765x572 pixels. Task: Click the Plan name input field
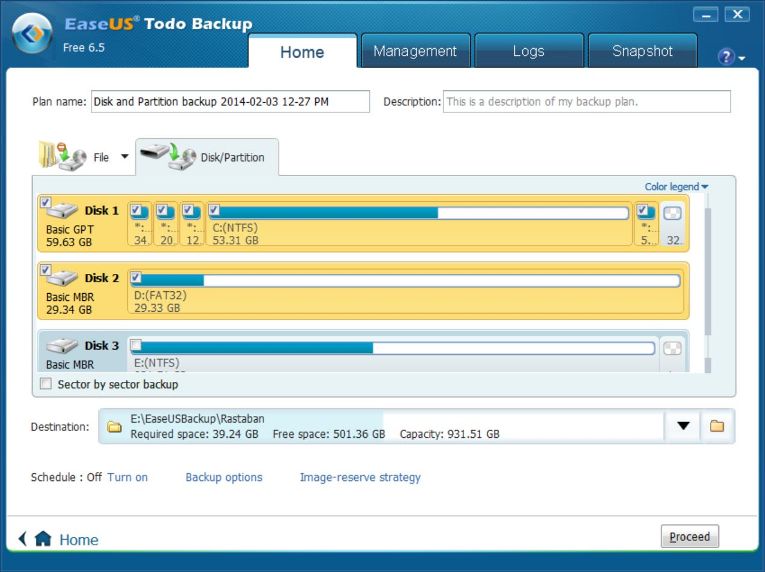[230, 102]
